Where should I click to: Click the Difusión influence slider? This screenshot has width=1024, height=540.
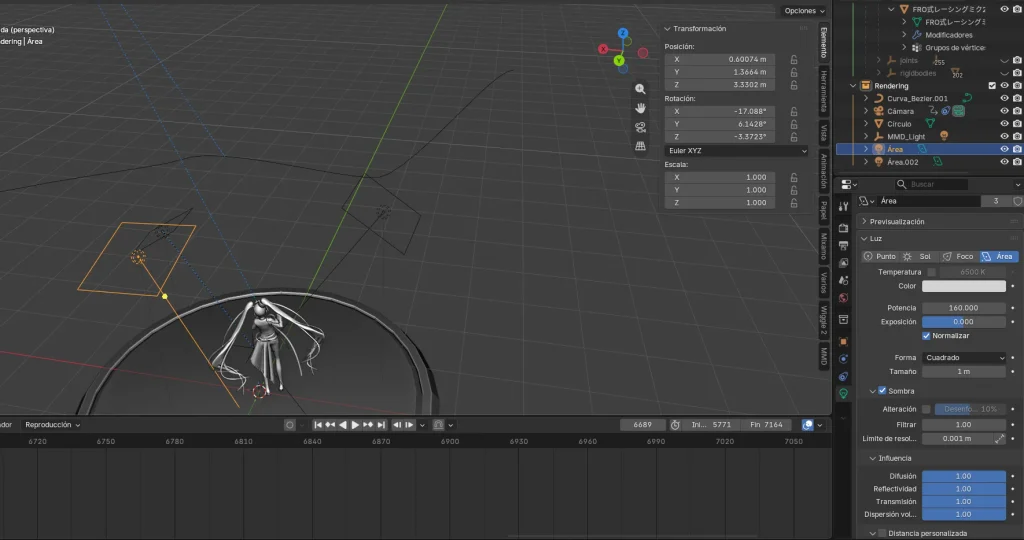point(963,476)
